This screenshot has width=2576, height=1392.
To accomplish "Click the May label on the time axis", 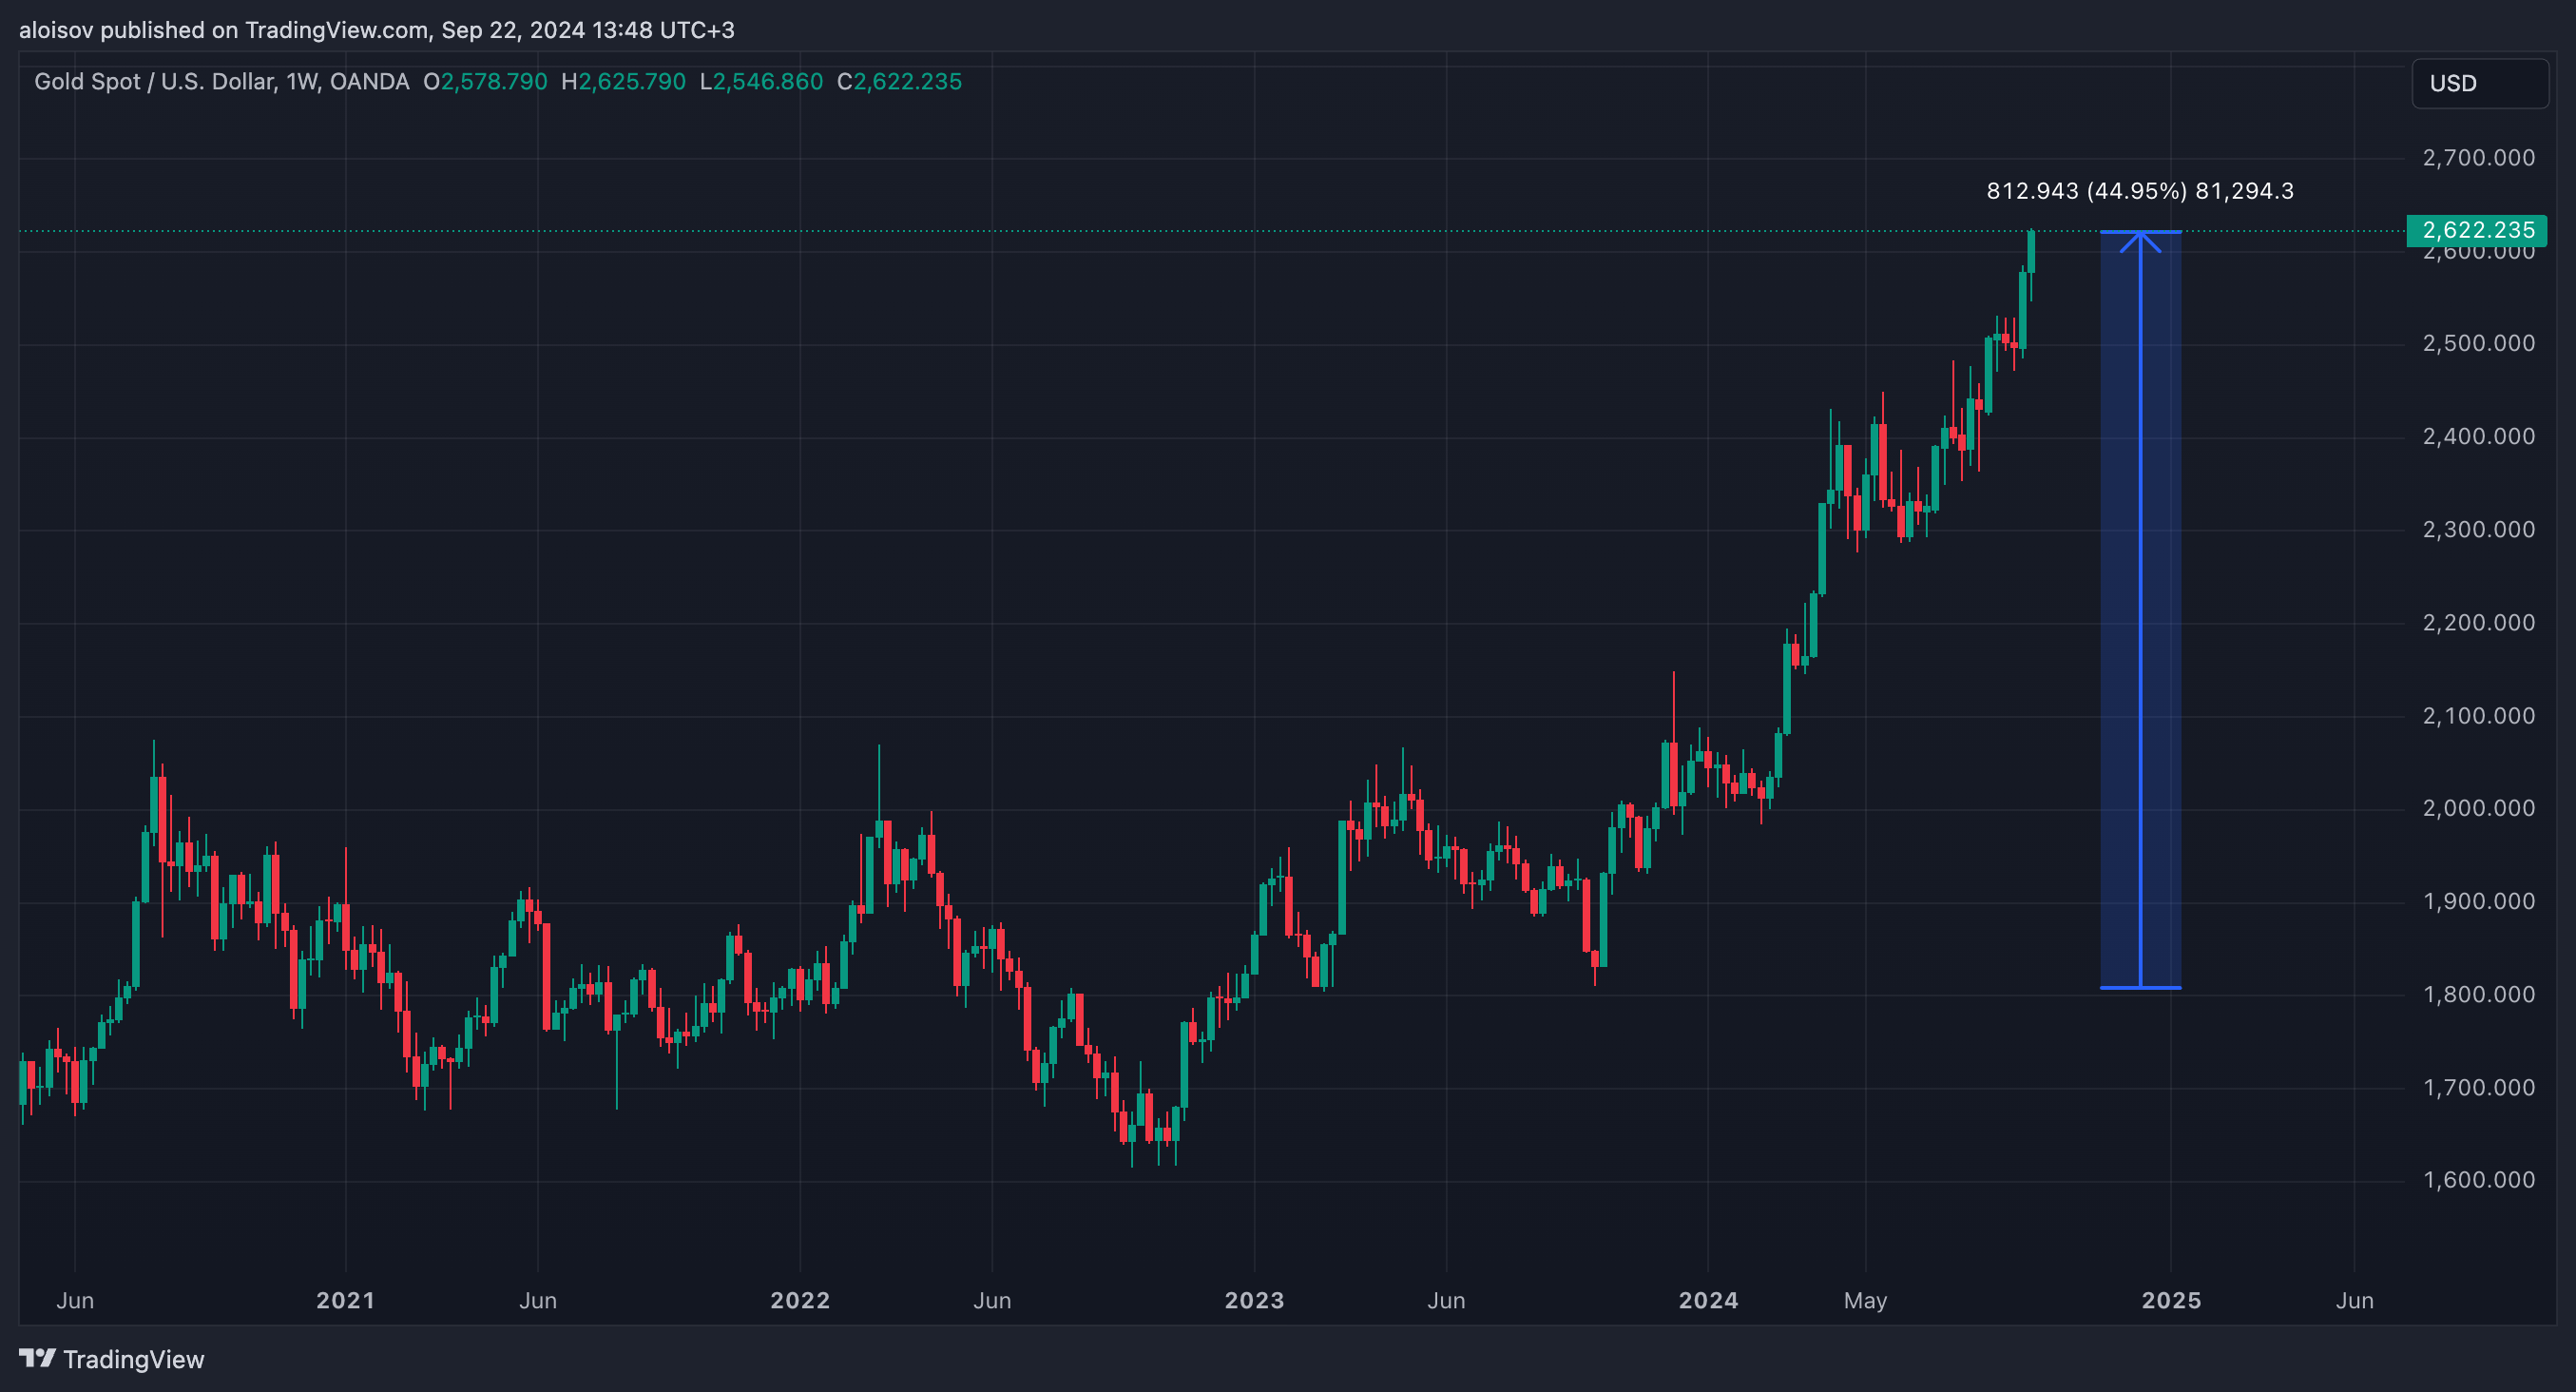I will (x=1865, y=1300).
